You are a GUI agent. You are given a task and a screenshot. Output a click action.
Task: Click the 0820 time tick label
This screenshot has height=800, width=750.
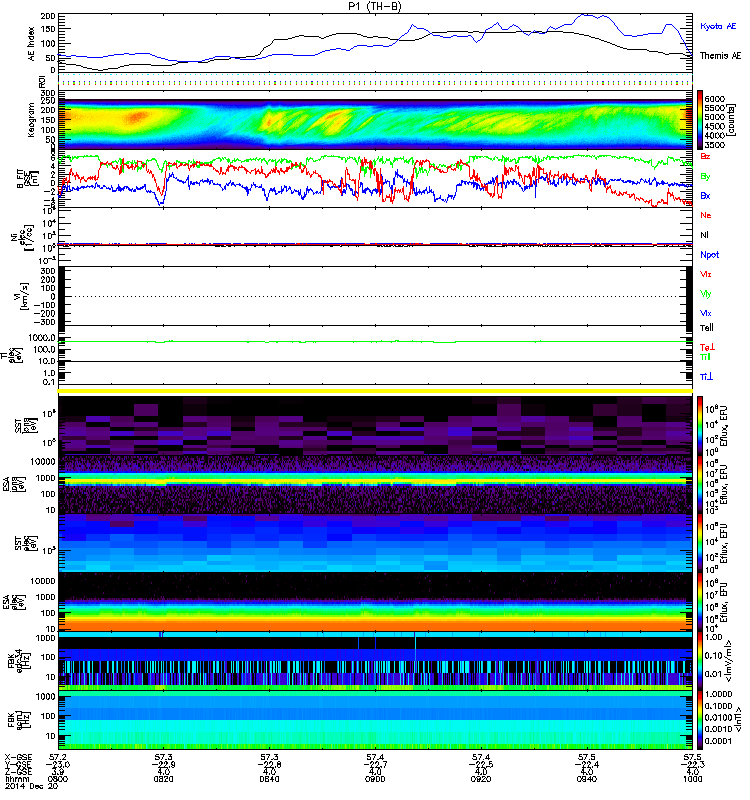[x=163, y=779]
